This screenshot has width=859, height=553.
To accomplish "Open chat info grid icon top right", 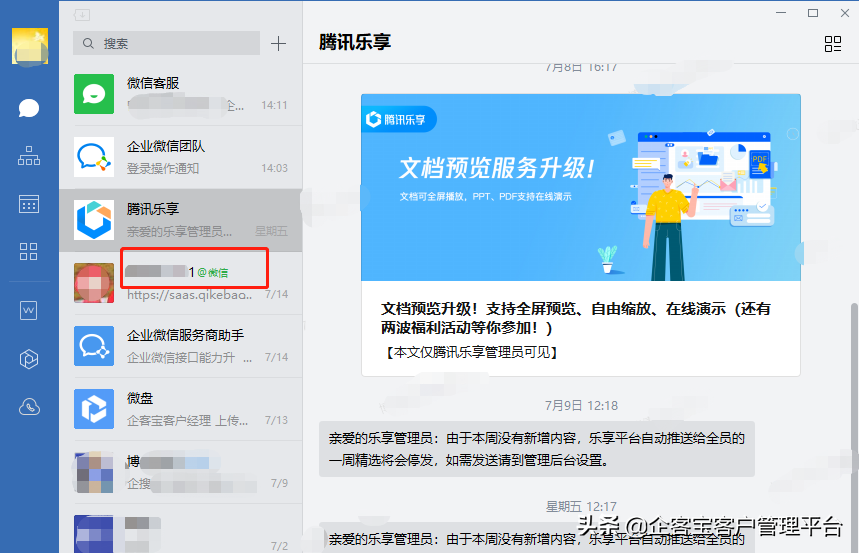I will click(x=833, y=44).
